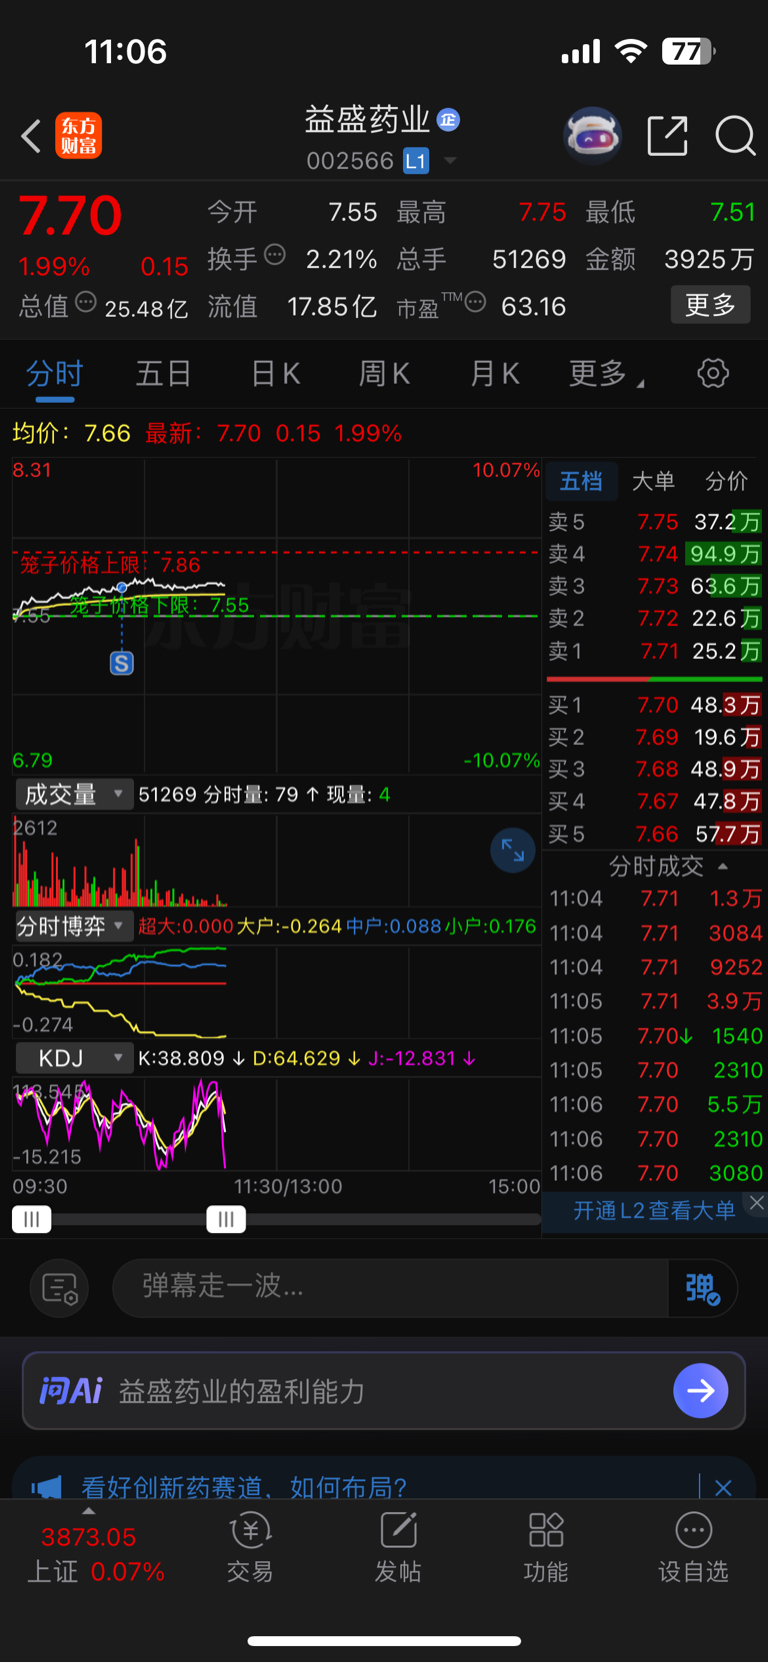The image size is (768, 1663).
Task: Expand stock code 002566 dropdown arrow
Action: (x=450, y=161)
